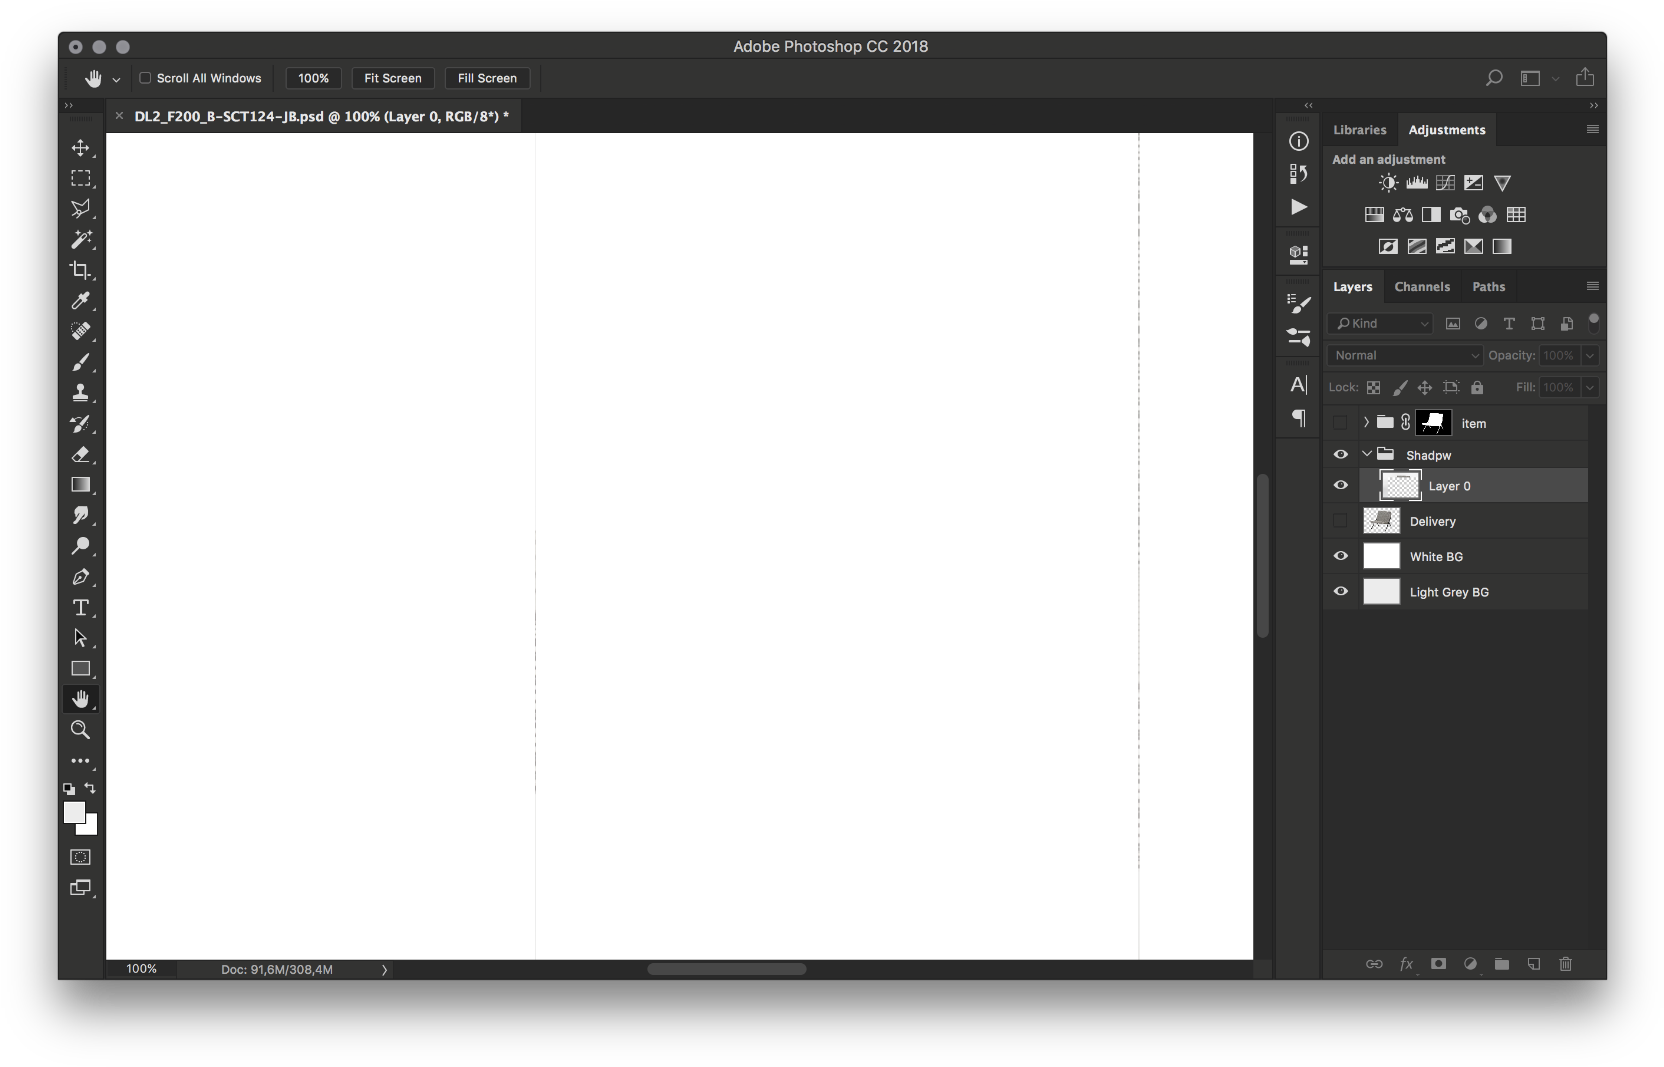Select the Dodge tool
Viewport: 1664px width, 1067px height.
pyautogui.click(x=81, y=546)
